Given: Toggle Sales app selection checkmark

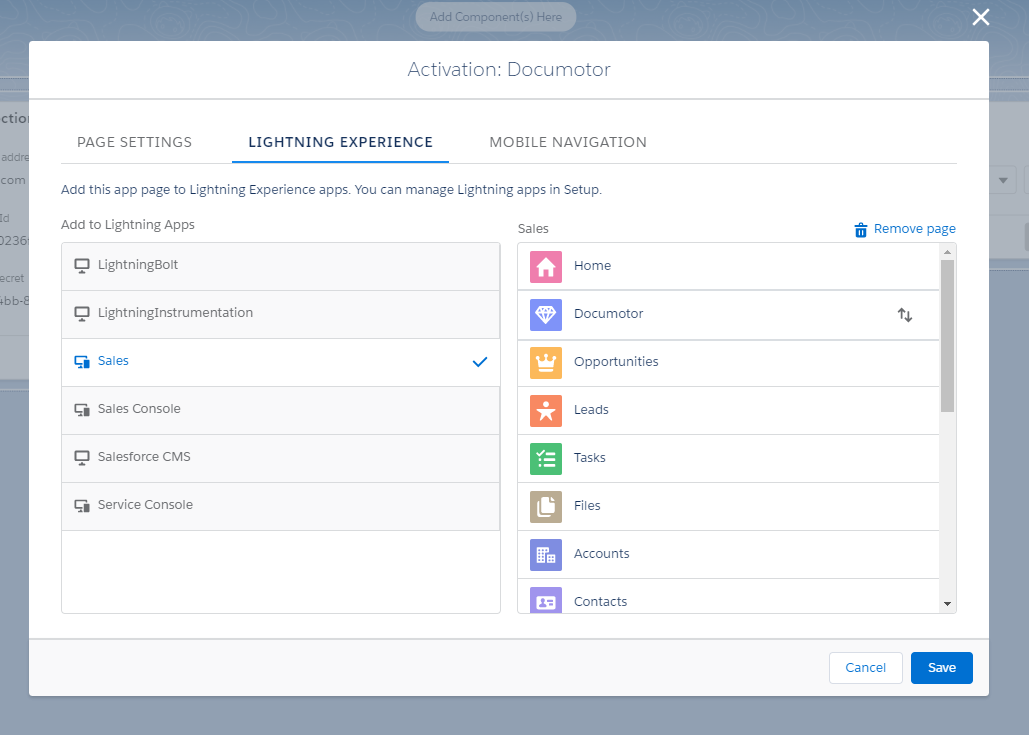Looking at the screenshot, I should pos(479,362).
